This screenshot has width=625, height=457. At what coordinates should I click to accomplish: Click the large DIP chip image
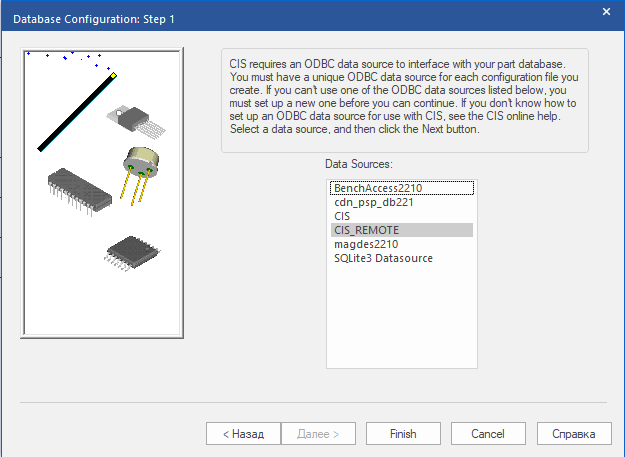click(x=78, y=189)
